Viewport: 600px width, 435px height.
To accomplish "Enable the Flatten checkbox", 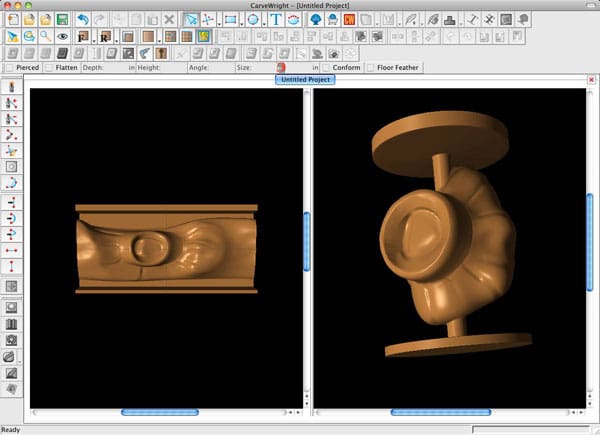I will tap(49, 68).
